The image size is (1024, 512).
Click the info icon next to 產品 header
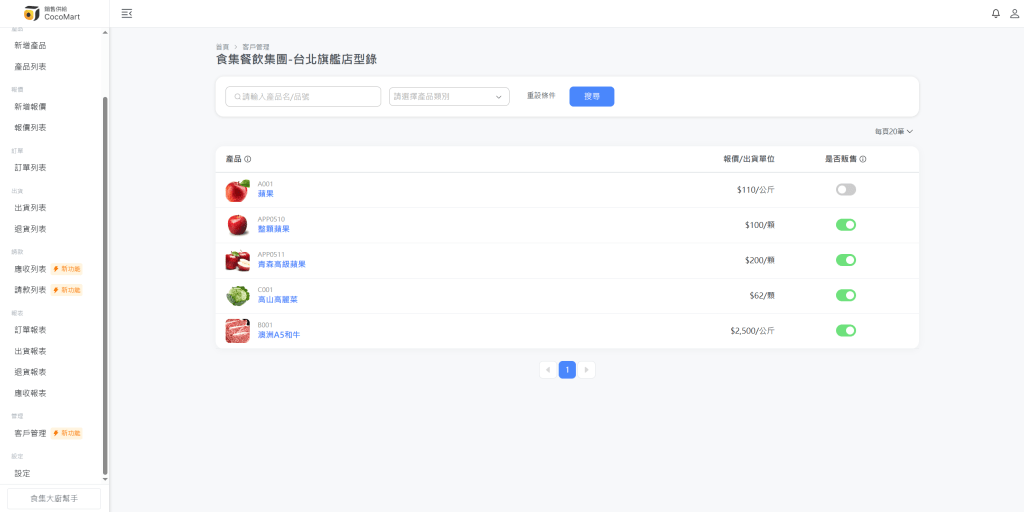point(248,159)
